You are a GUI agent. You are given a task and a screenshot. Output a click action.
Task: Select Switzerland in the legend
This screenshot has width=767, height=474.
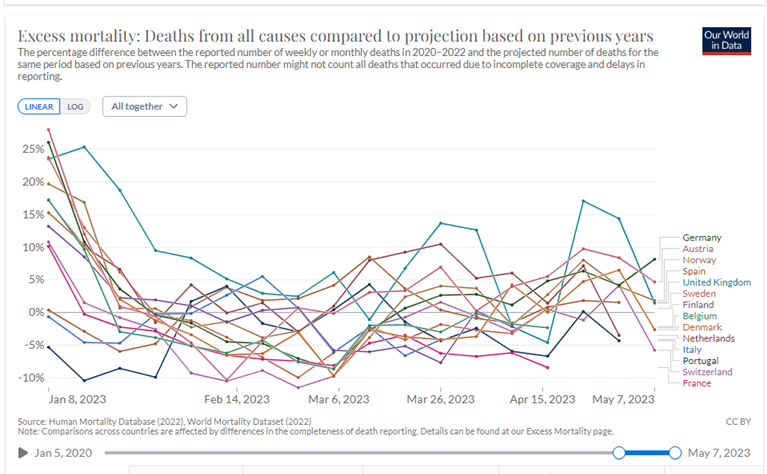[x=708, y=372]
